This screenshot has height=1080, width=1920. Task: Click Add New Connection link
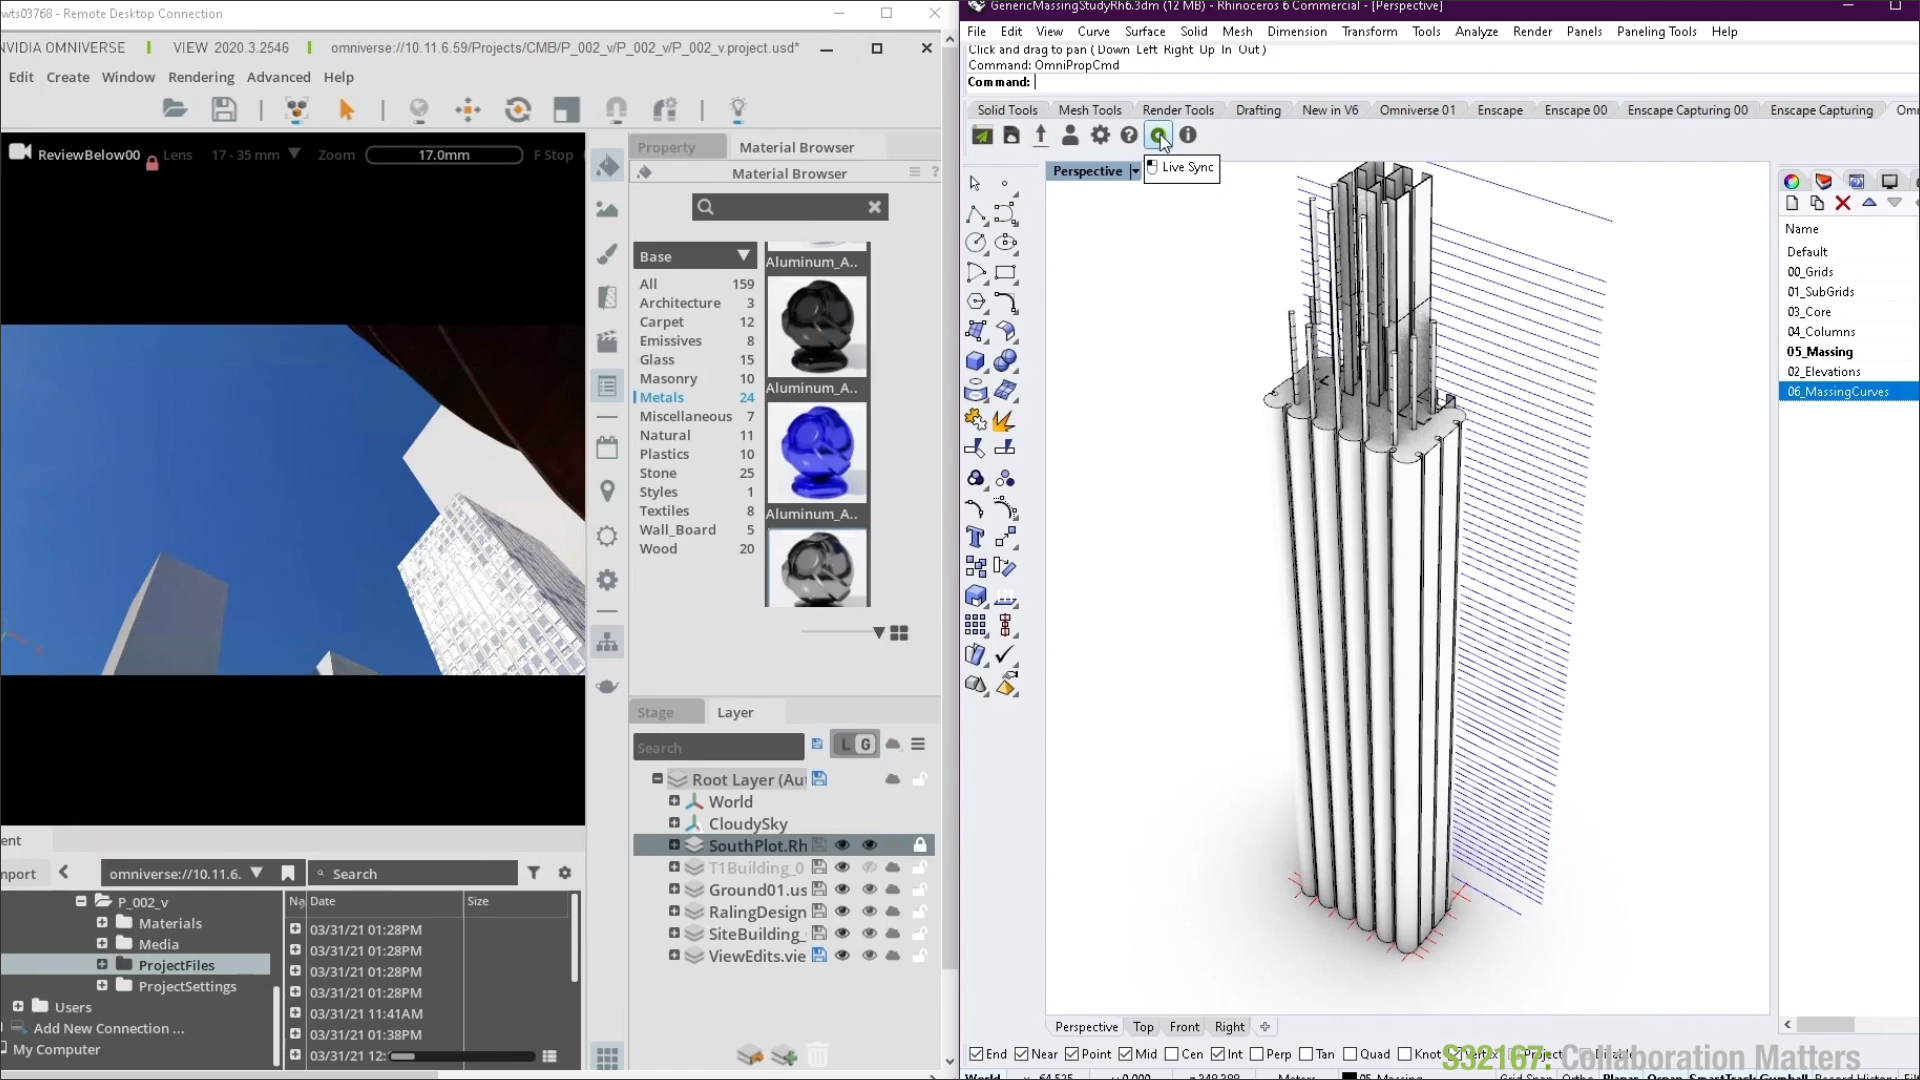(x=108, y=1028)
